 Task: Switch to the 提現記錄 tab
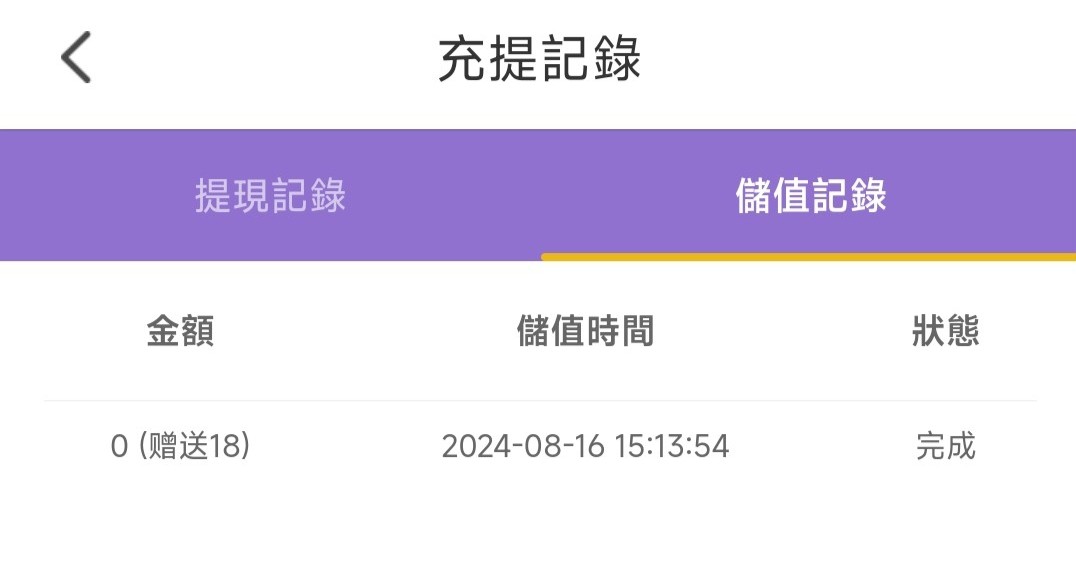[270, 196]
